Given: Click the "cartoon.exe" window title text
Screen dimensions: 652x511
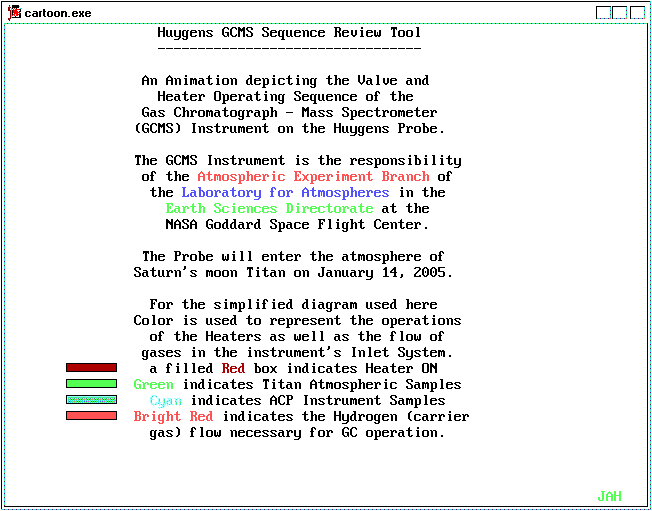Looking at the screenshot, I should pos(58,13).
